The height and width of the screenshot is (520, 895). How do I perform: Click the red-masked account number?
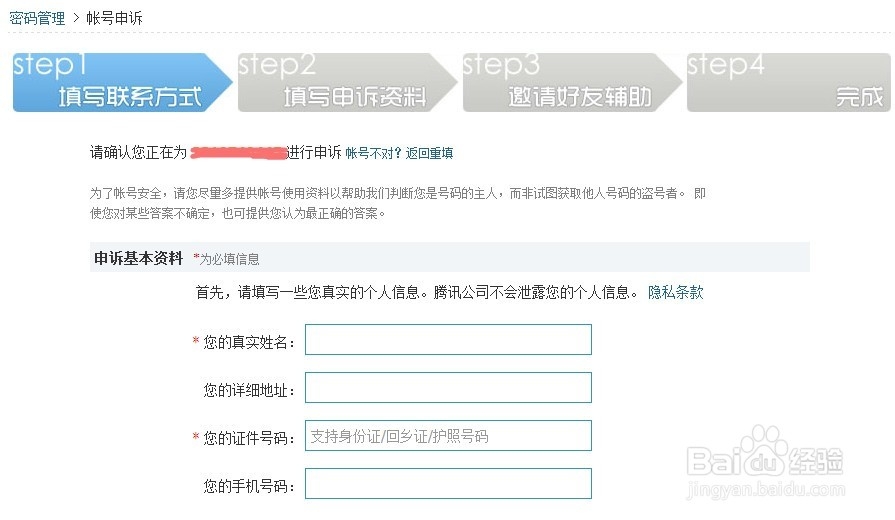(x=239, y=153)
